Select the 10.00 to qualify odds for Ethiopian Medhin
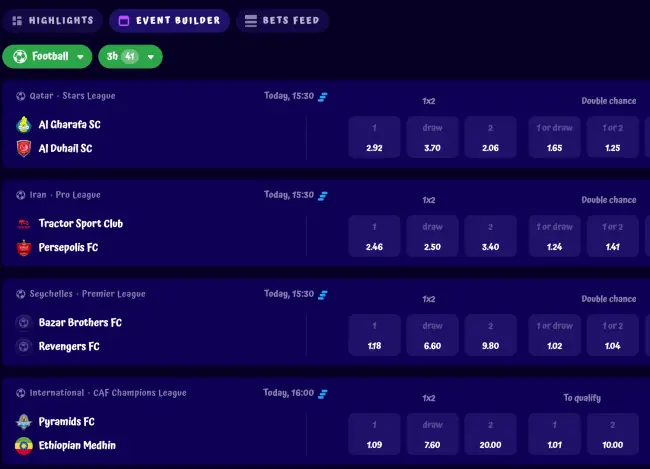 [612, 434]
